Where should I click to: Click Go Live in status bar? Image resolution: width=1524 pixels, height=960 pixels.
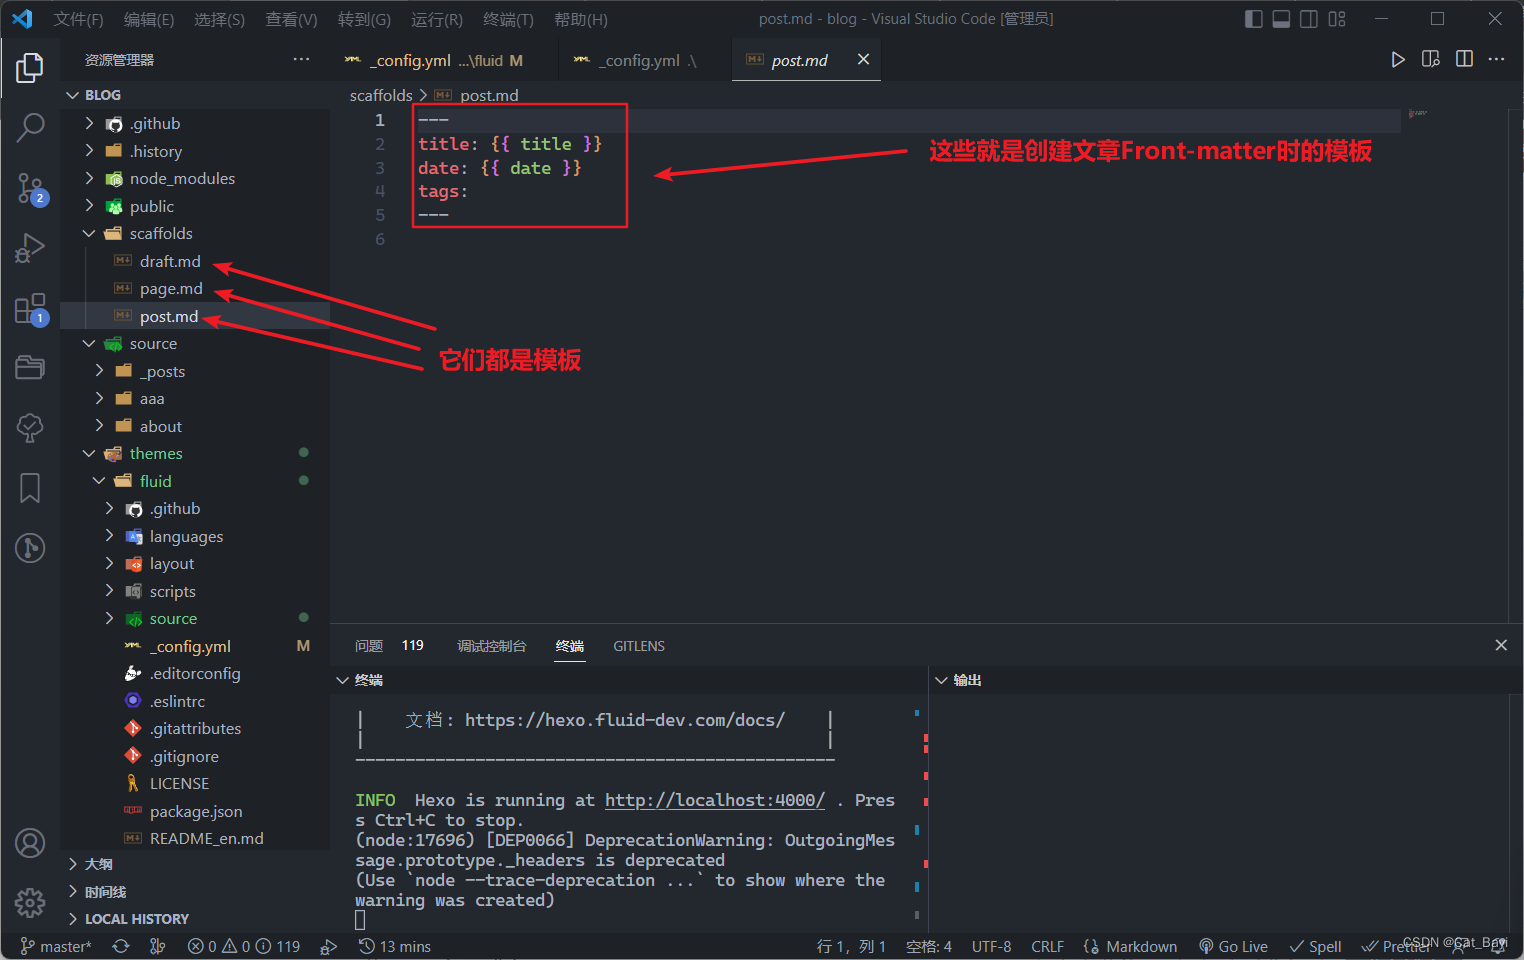(x=1233, y=946)
